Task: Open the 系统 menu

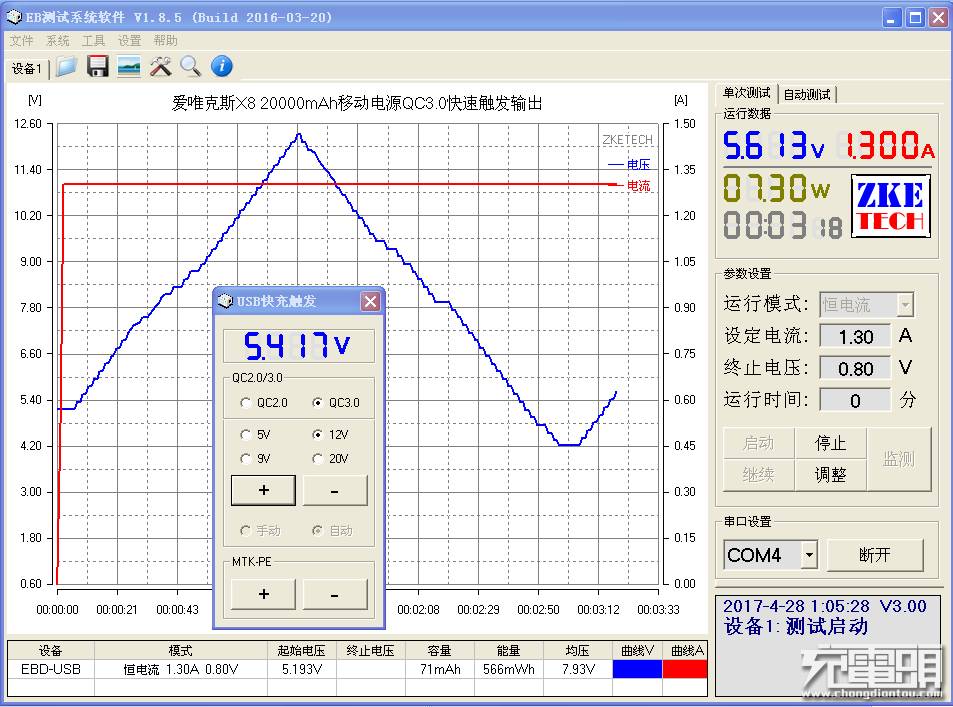Action: tap(58, 41)
